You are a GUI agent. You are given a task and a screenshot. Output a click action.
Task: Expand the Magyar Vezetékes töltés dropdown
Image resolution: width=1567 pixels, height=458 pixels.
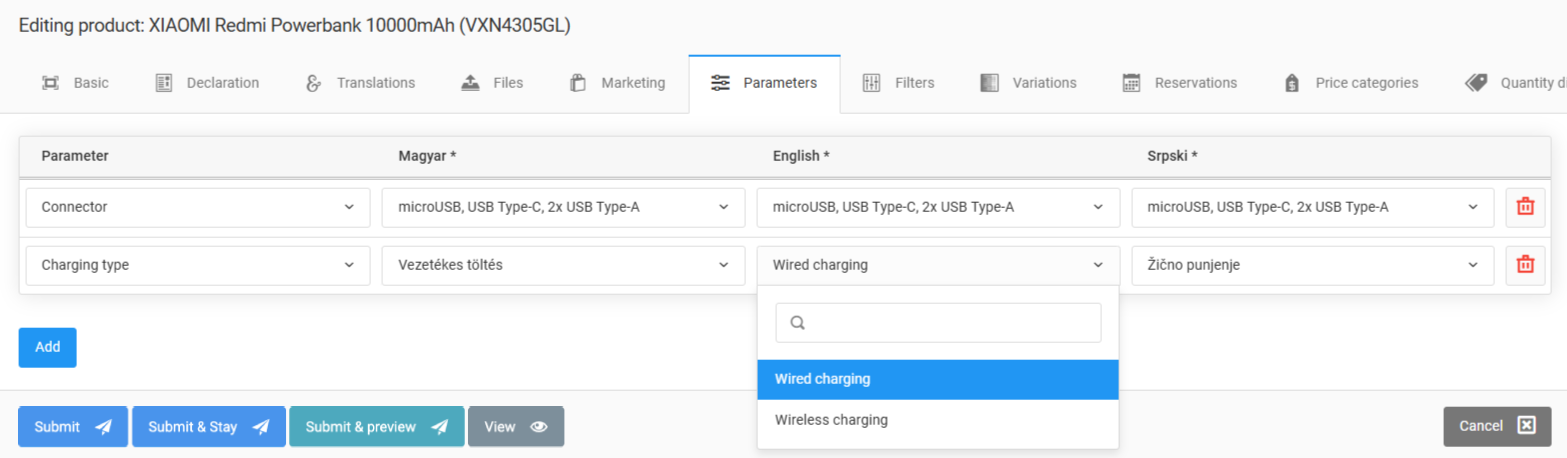[563, 265]
